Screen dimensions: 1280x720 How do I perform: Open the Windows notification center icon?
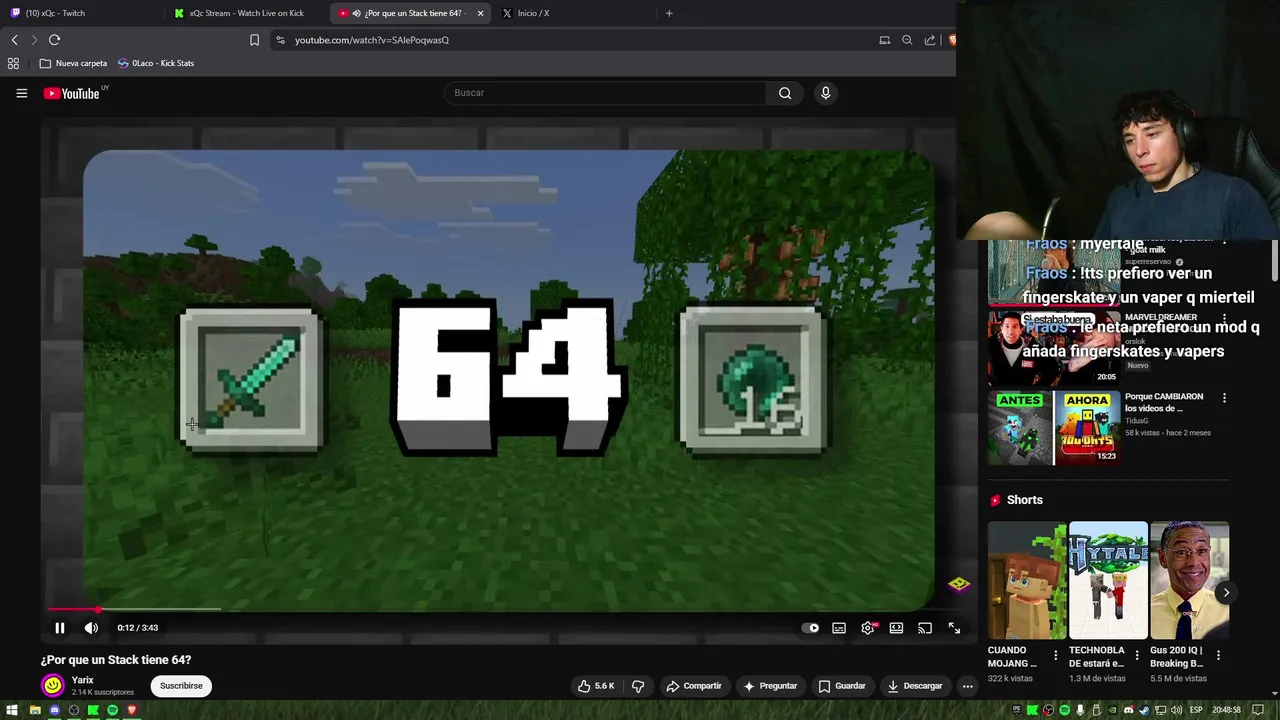pyautogui.click(x=1258, y=710)
